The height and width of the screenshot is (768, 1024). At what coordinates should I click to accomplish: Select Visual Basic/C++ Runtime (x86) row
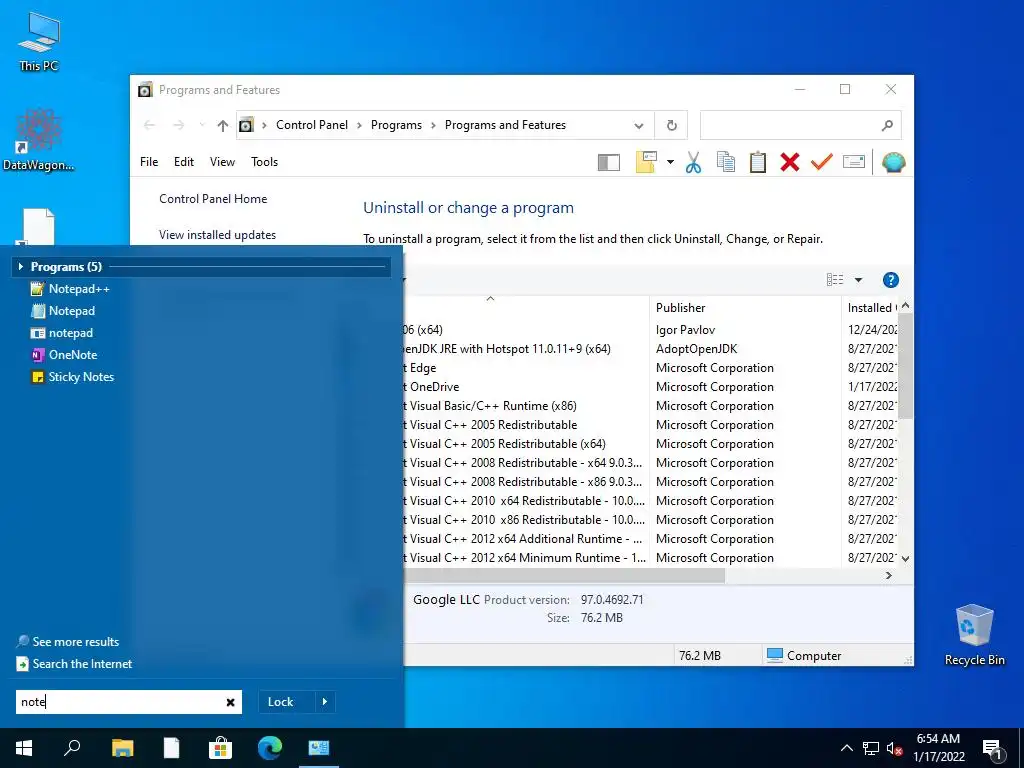650,406
